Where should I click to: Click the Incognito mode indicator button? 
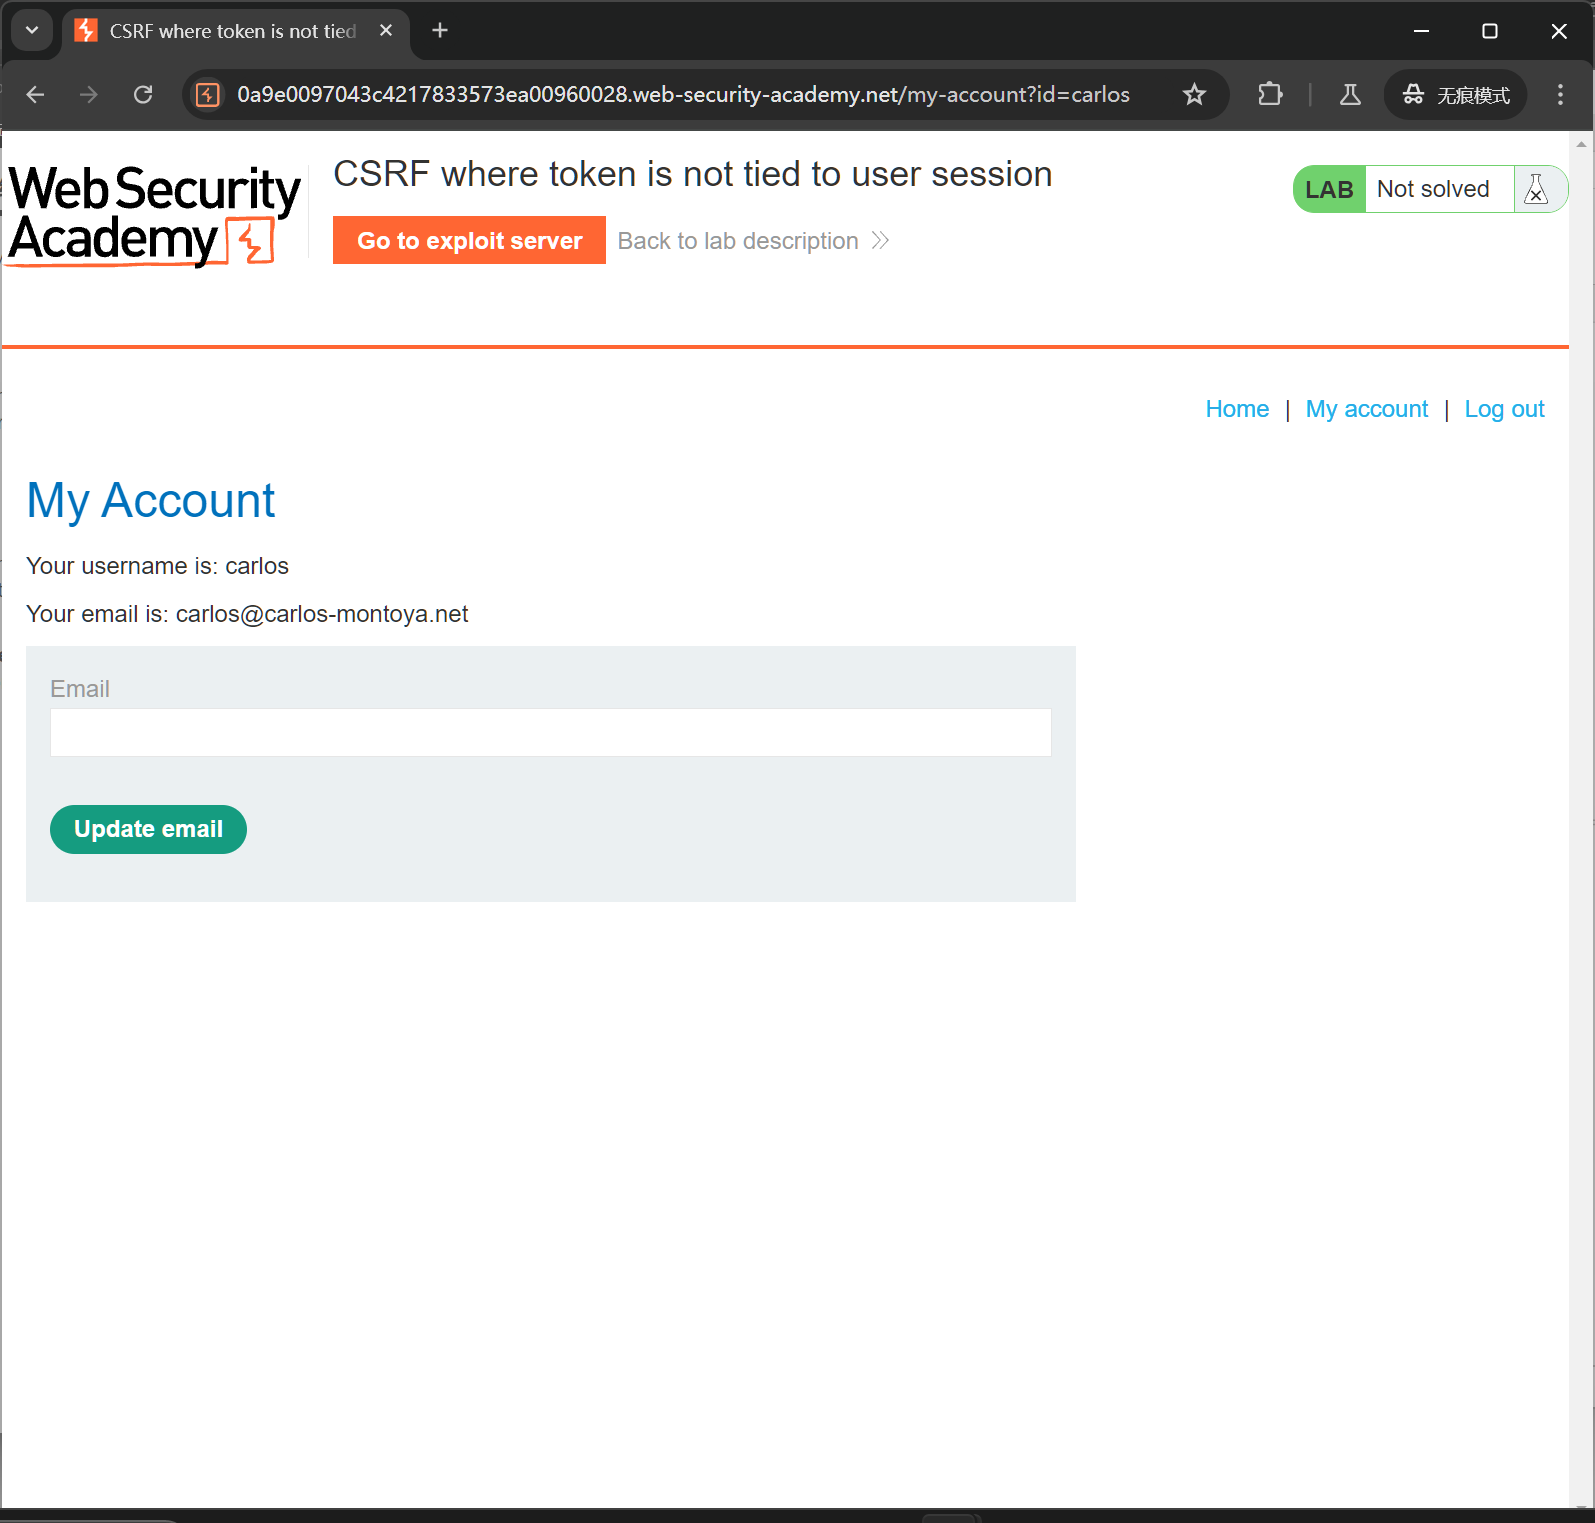[x=1456, y=95]
